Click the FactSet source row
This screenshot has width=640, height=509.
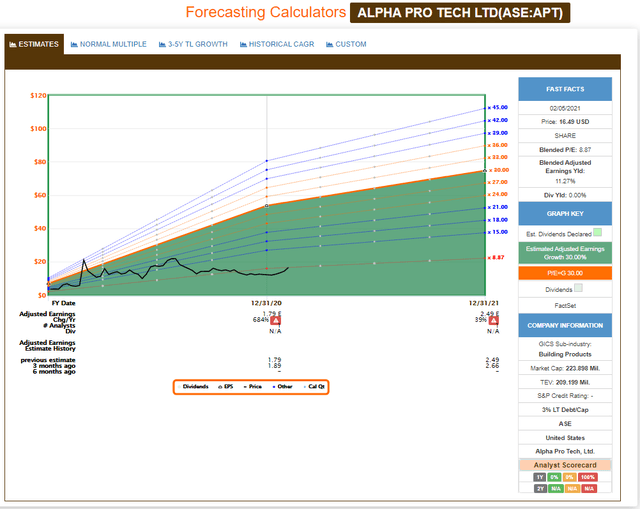(x=565, y=305)
